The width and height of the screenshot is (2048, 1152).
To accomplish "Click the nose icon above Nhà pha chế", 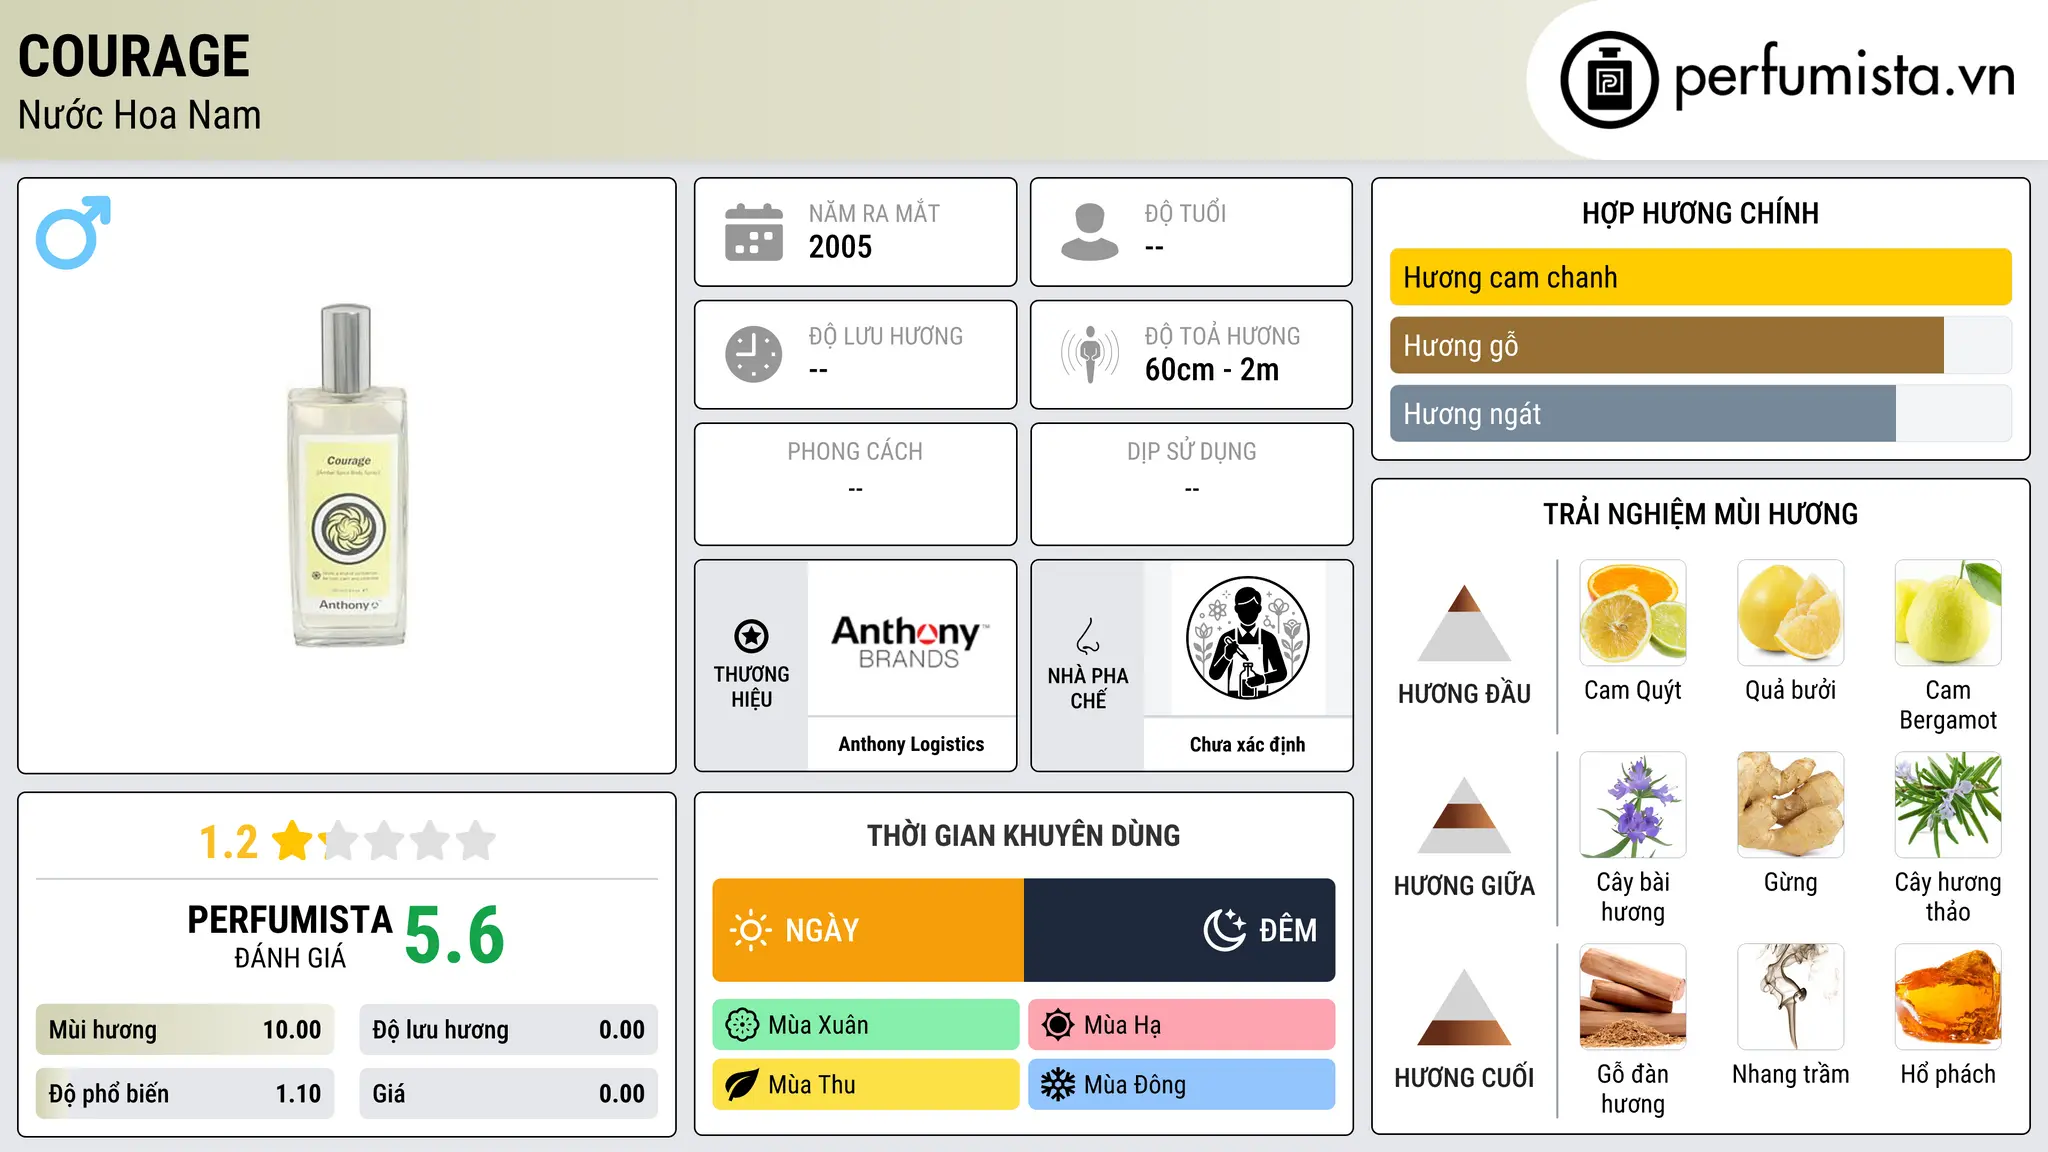I will pyautogui.click(x=1088, y=636).
